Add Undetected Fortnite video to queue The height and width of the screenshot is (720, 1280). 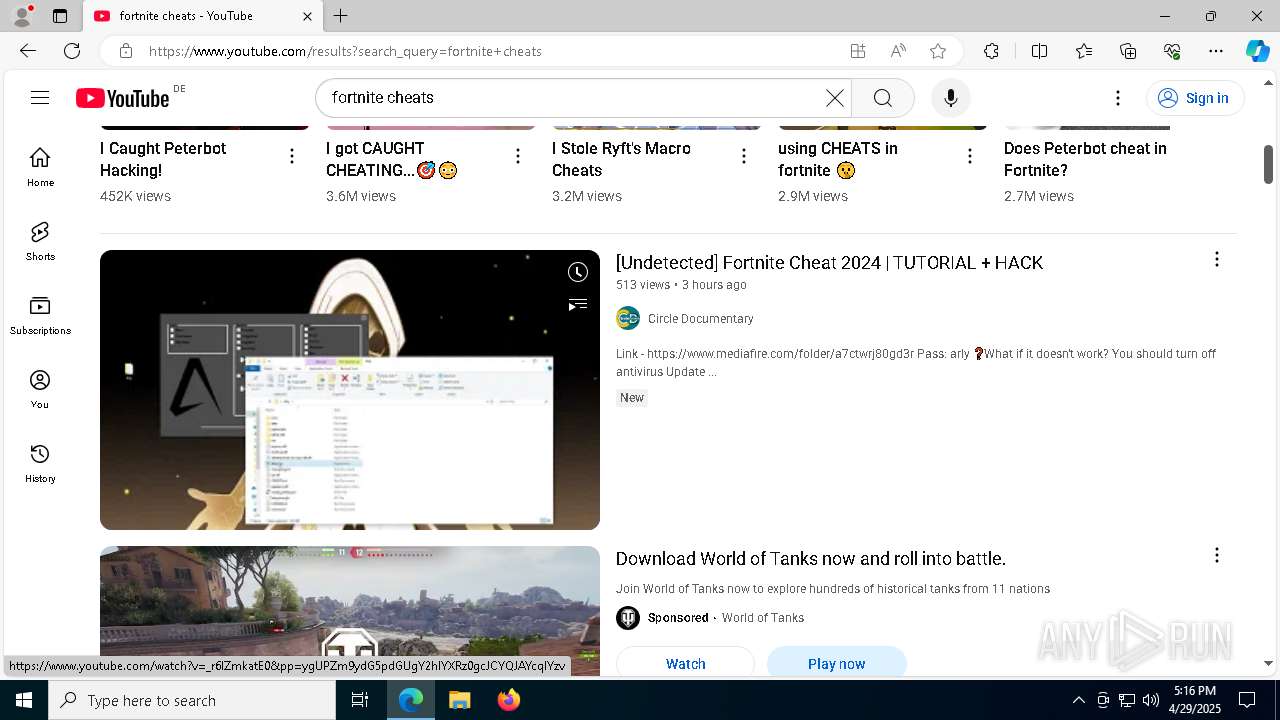point(578,304)
